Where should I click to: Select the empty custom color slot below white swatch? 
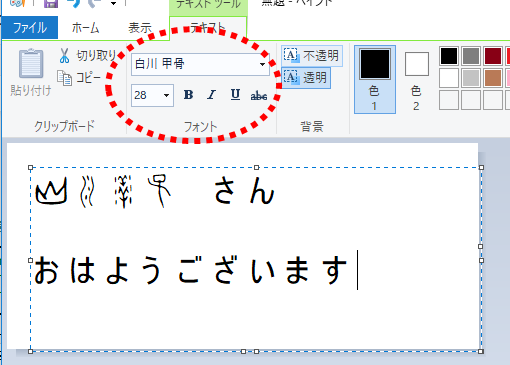(x=449, y=100)
